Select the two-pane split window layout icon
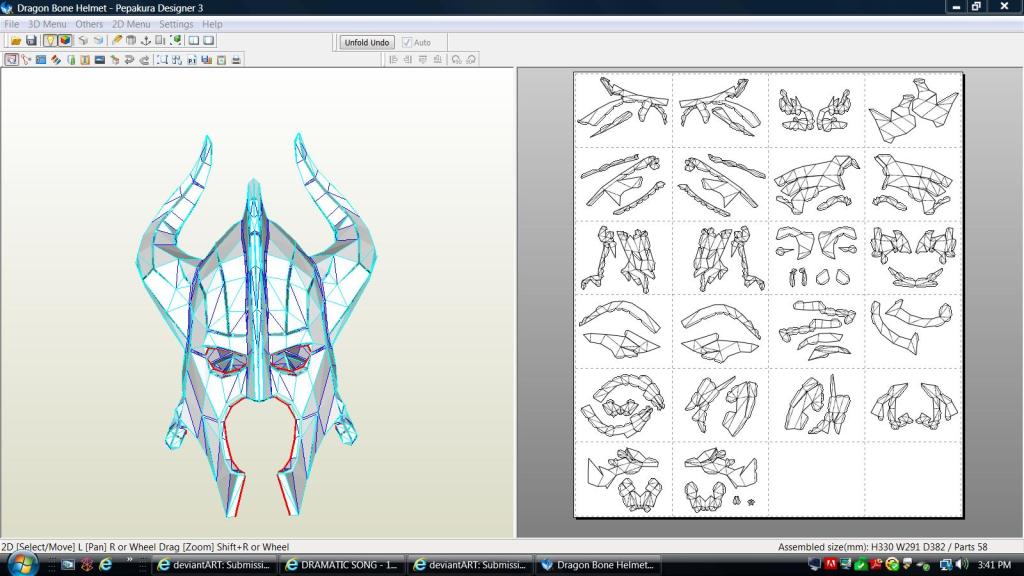This screenshot has width=1024, height=576. click(193, 40)
